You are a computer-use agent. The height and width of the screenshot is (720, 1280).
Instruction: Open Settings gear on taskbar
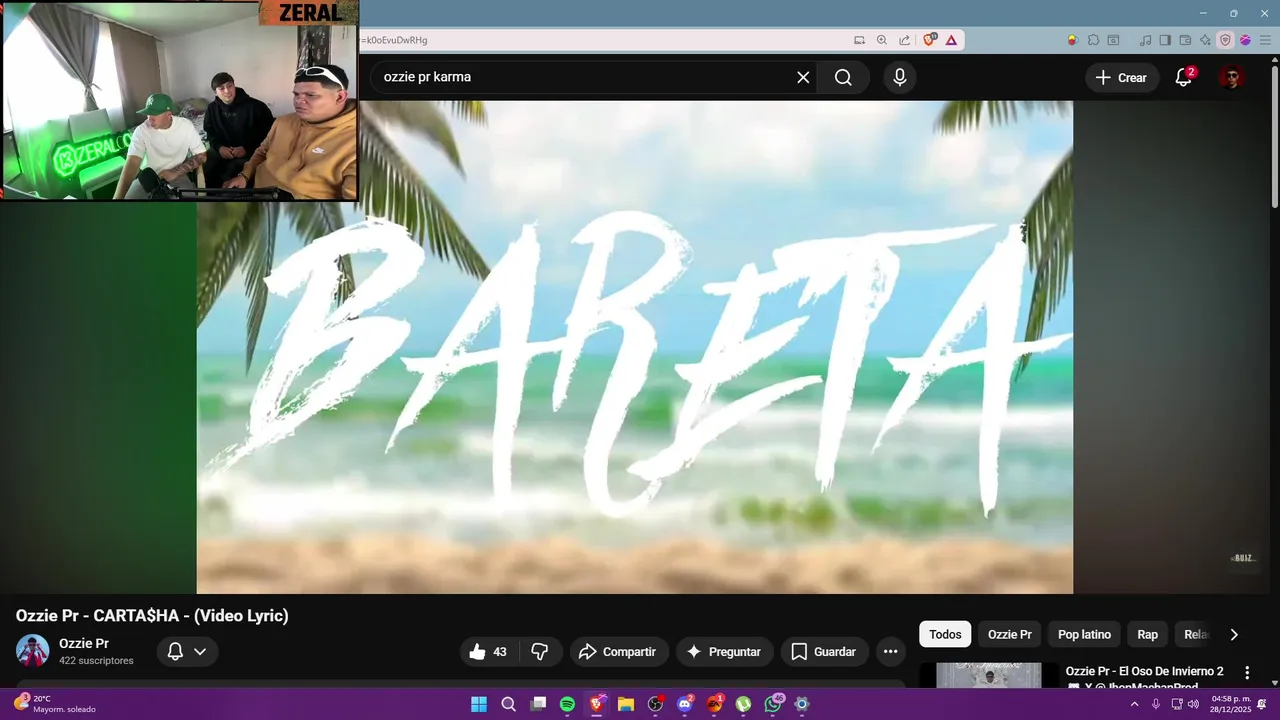click(802, 704)
